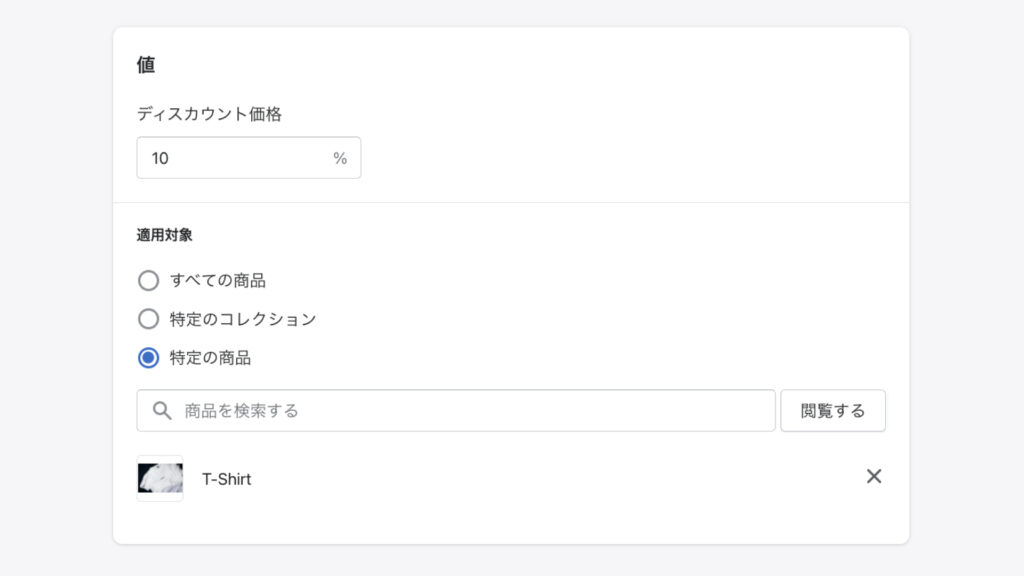Click the T-Shirt product name
The height and width of the screenshot is (576, 1024).
[227, 479]
